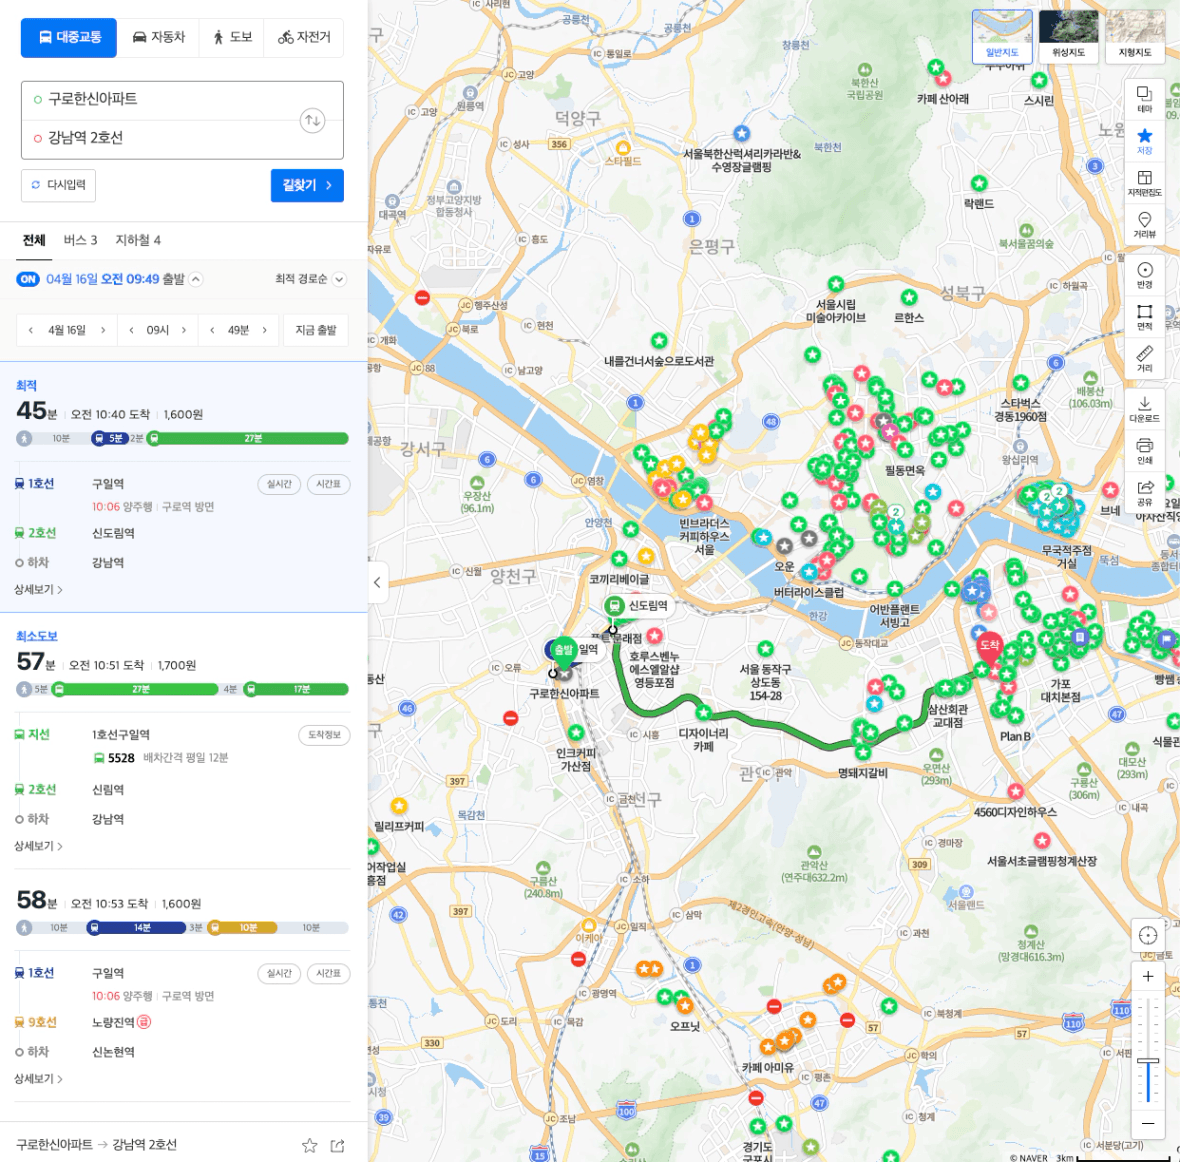1180x1162 pixels.
Task: Decrease the departure hour 09시
Action: click(x=132, y=330)
